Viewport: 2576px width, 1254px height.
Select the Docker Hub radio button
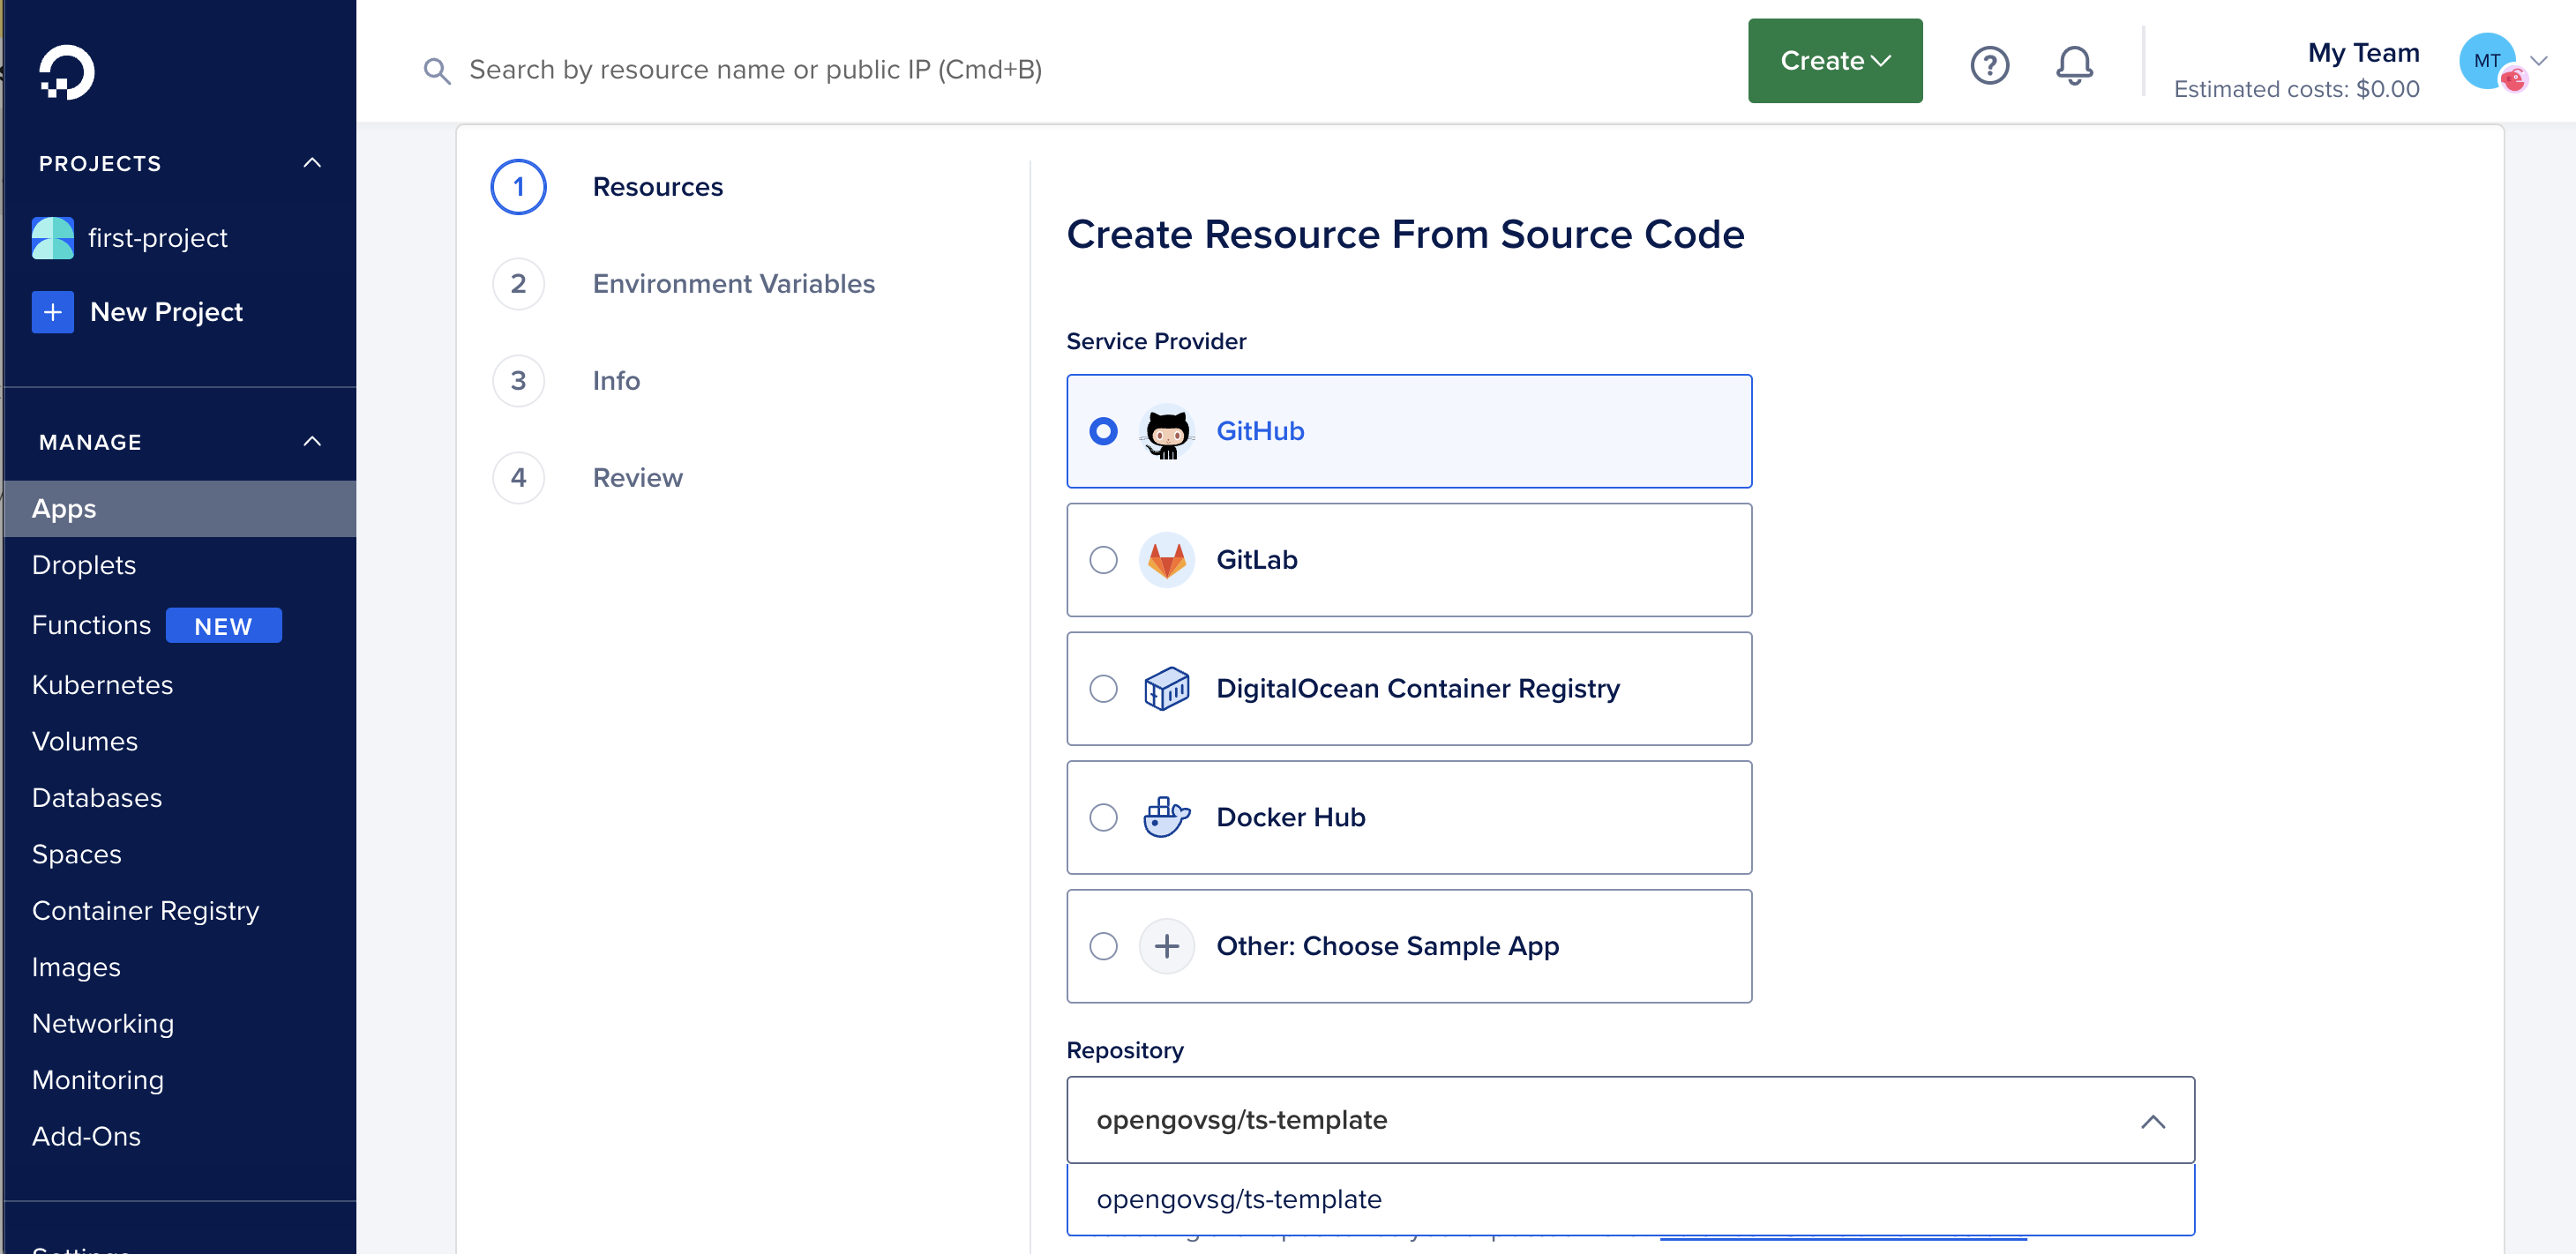pyautogui.click(x=1103, y=818)
